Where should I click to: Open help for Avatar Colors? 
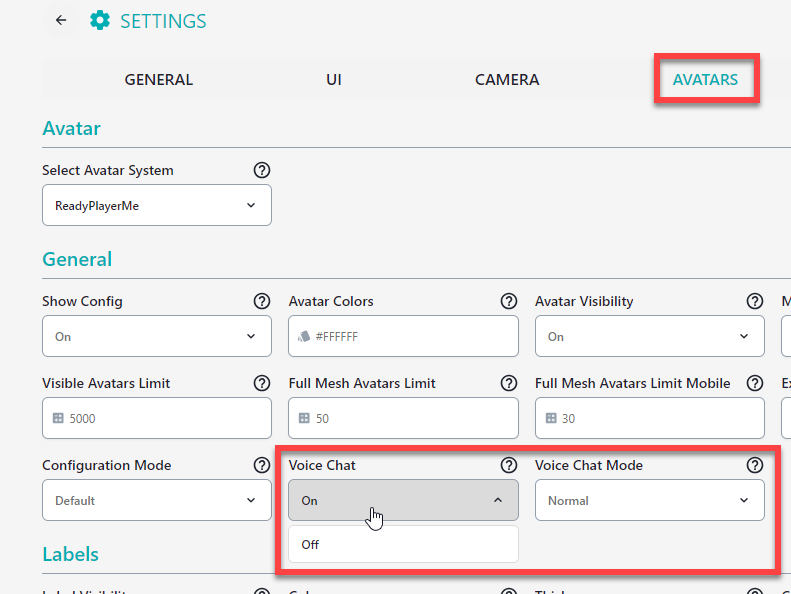pyautogui.click(x=508, y=301)
